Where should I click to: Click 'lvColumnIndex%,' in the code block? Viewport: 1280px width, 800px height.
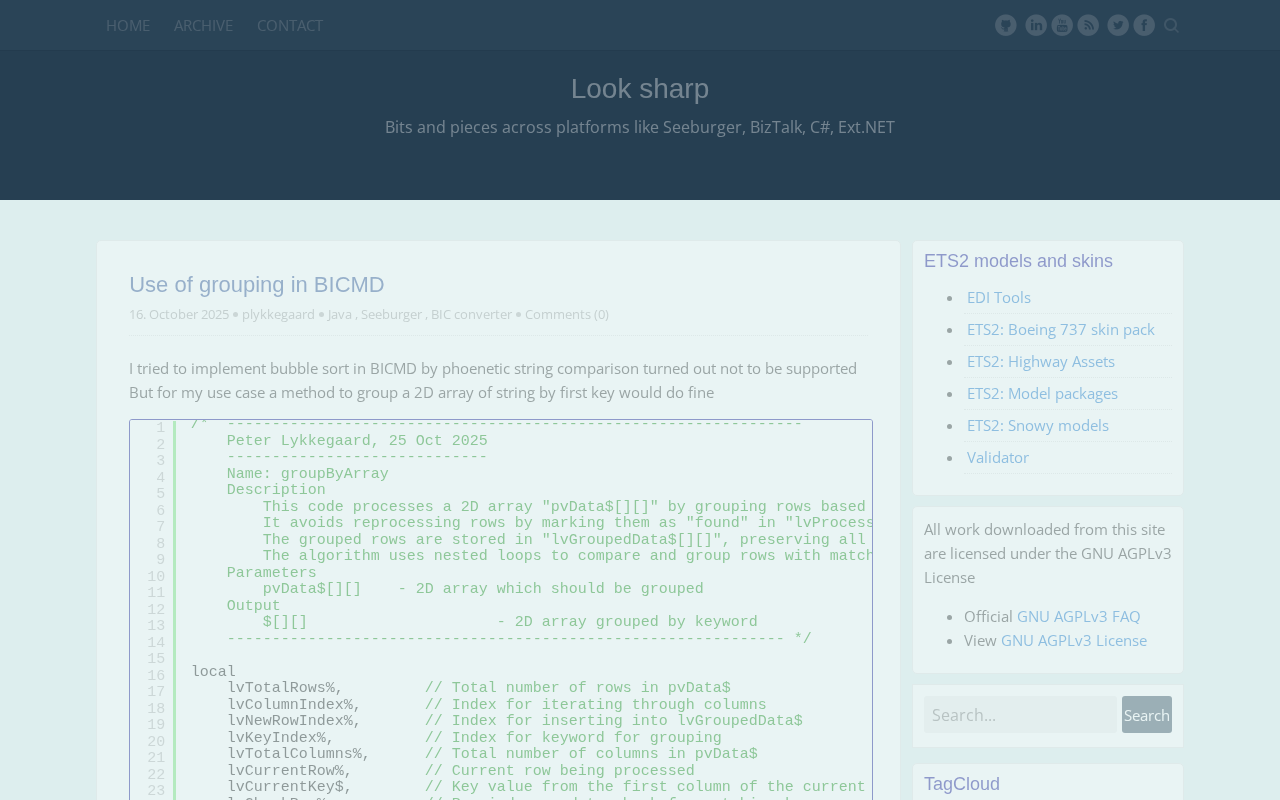[294, 705]
